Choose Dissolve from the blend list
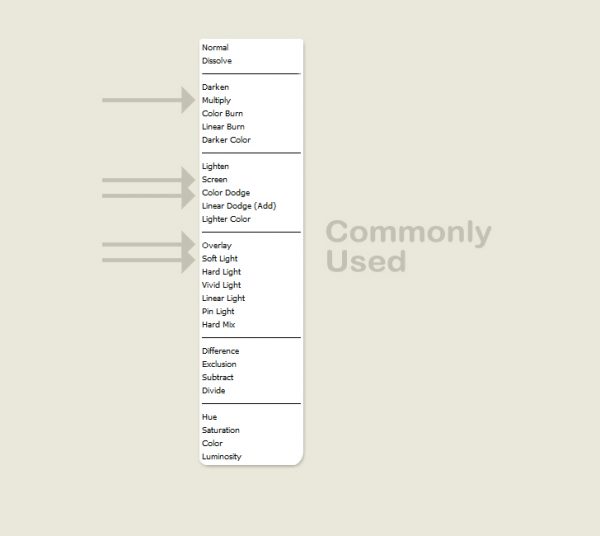 (217, 61)
